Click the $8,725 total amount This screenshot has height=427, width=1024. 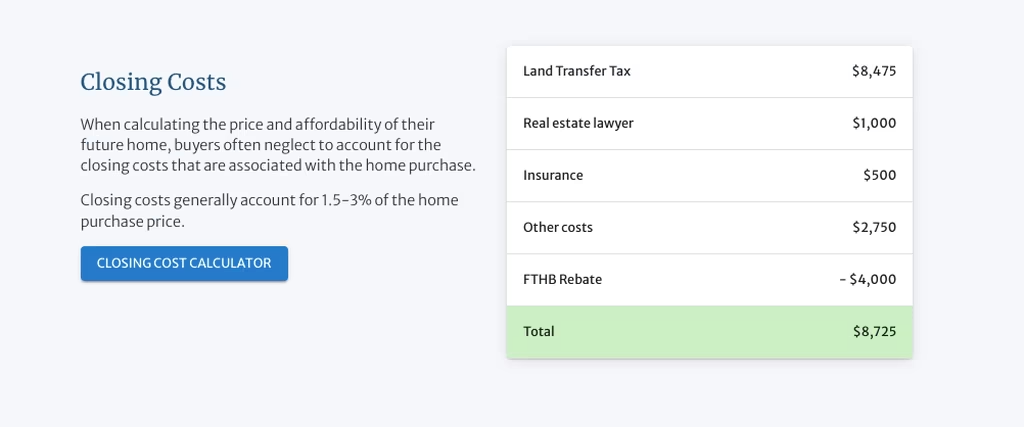(874, 332)
